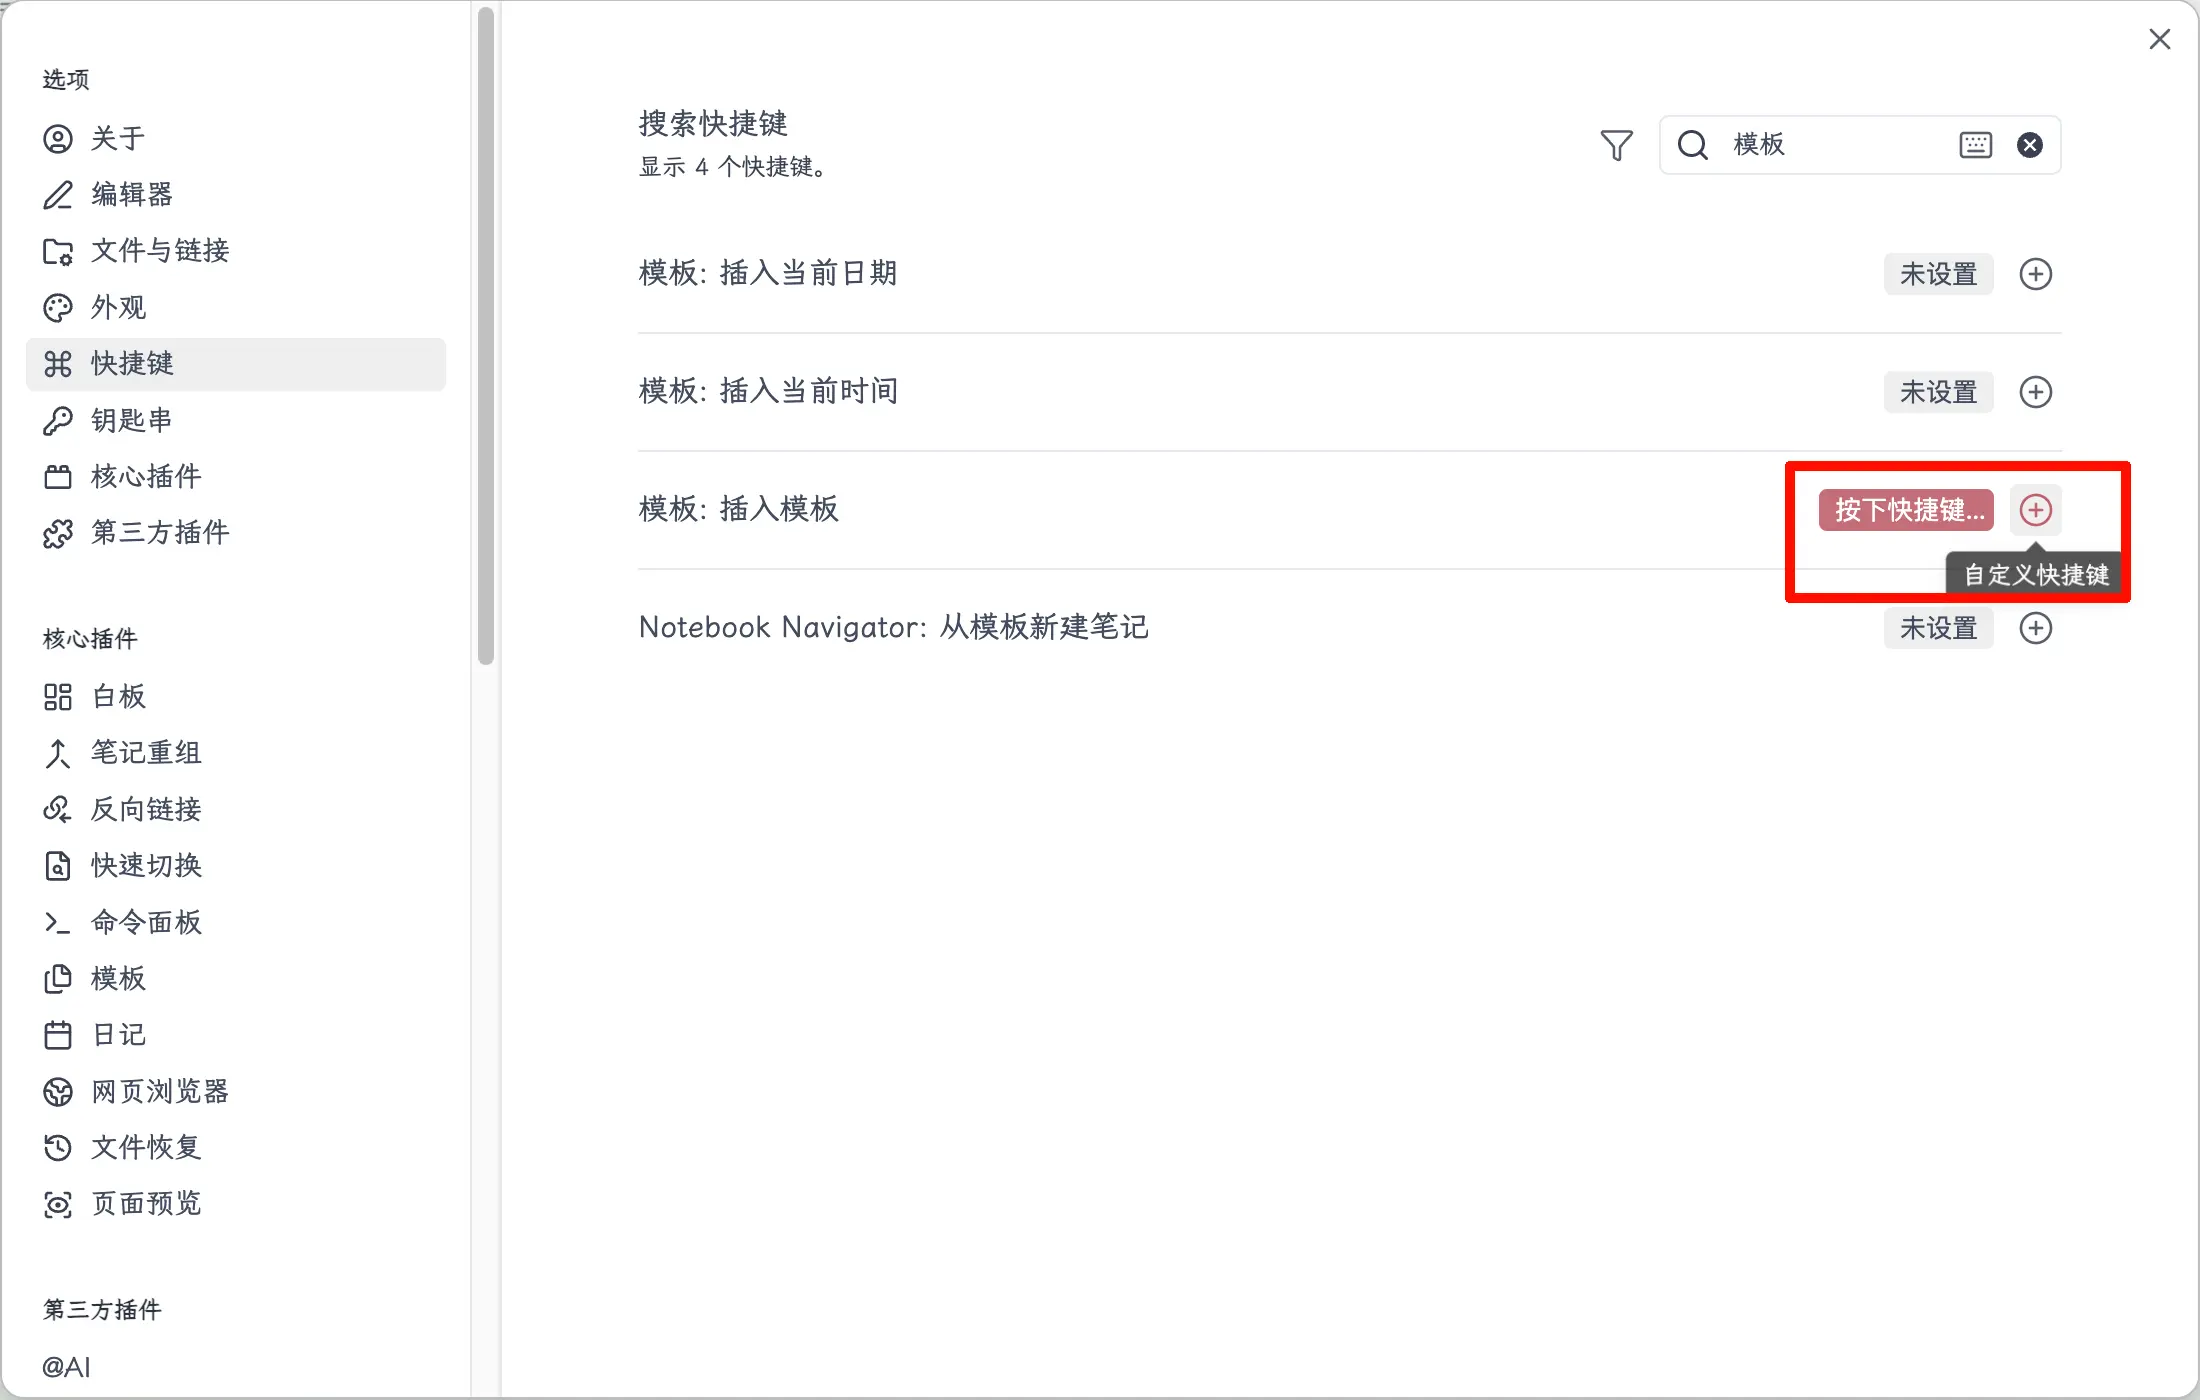Click the keyboard search-by-hotkey icon

(1975, 145)
